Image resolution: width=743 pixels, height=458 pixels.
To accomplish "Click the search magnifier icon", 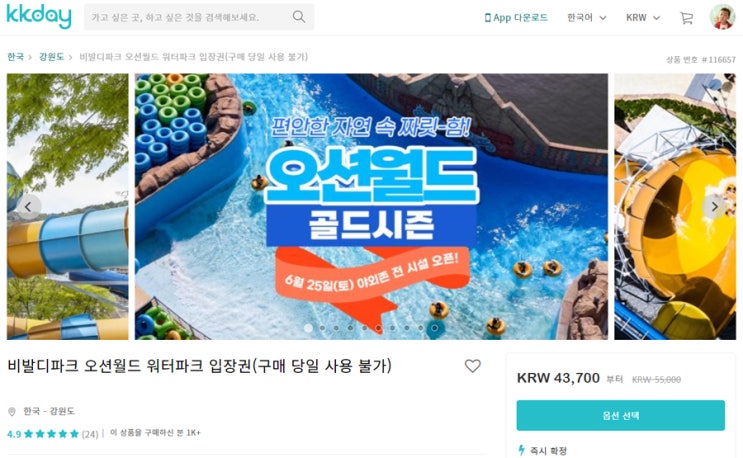I will pos(299,17).
